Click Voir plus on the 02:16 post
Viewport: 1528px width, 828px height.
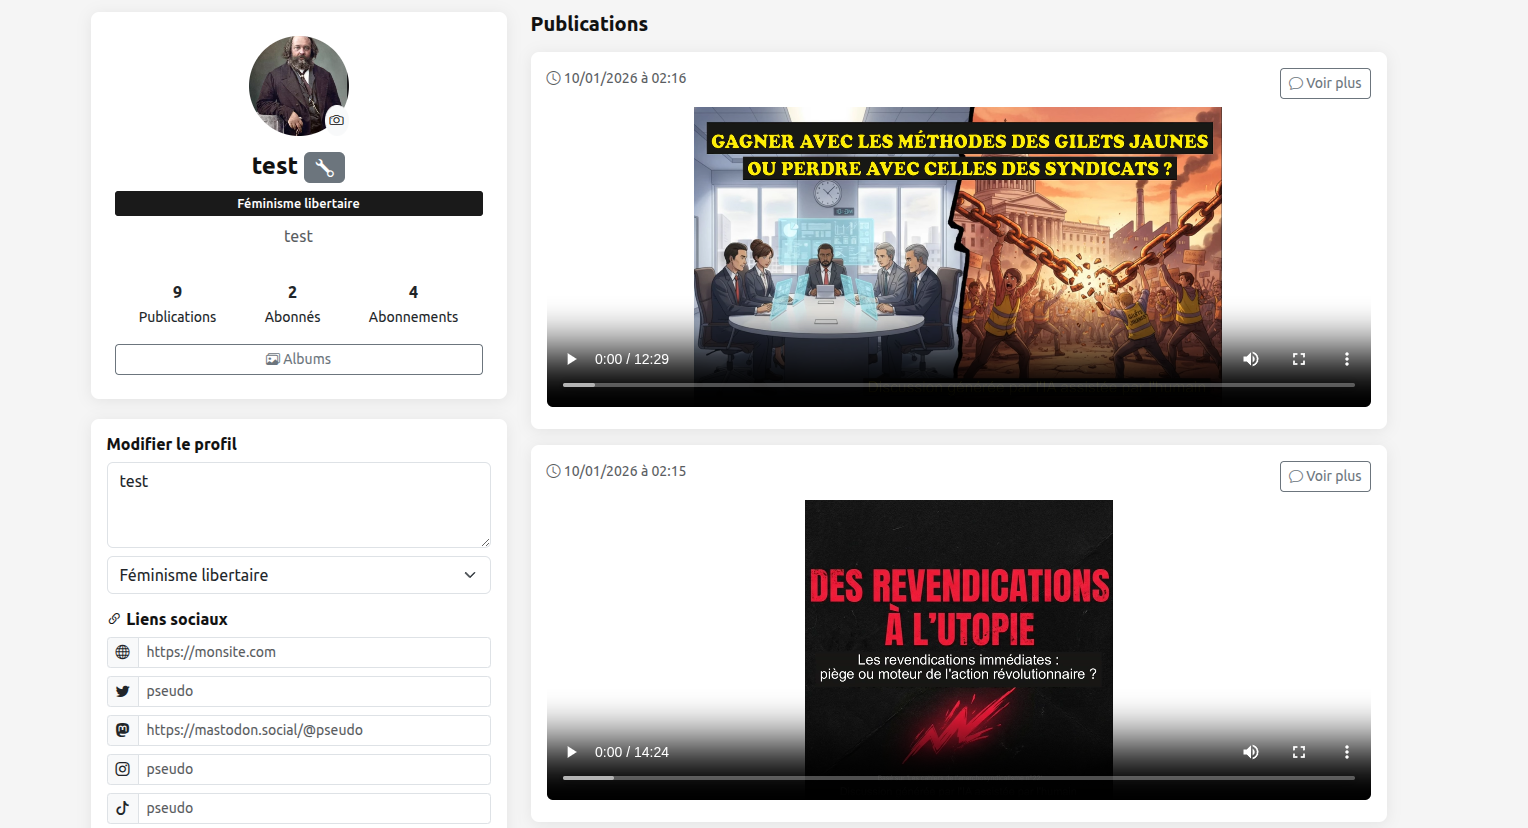[x=1324, y=83]
